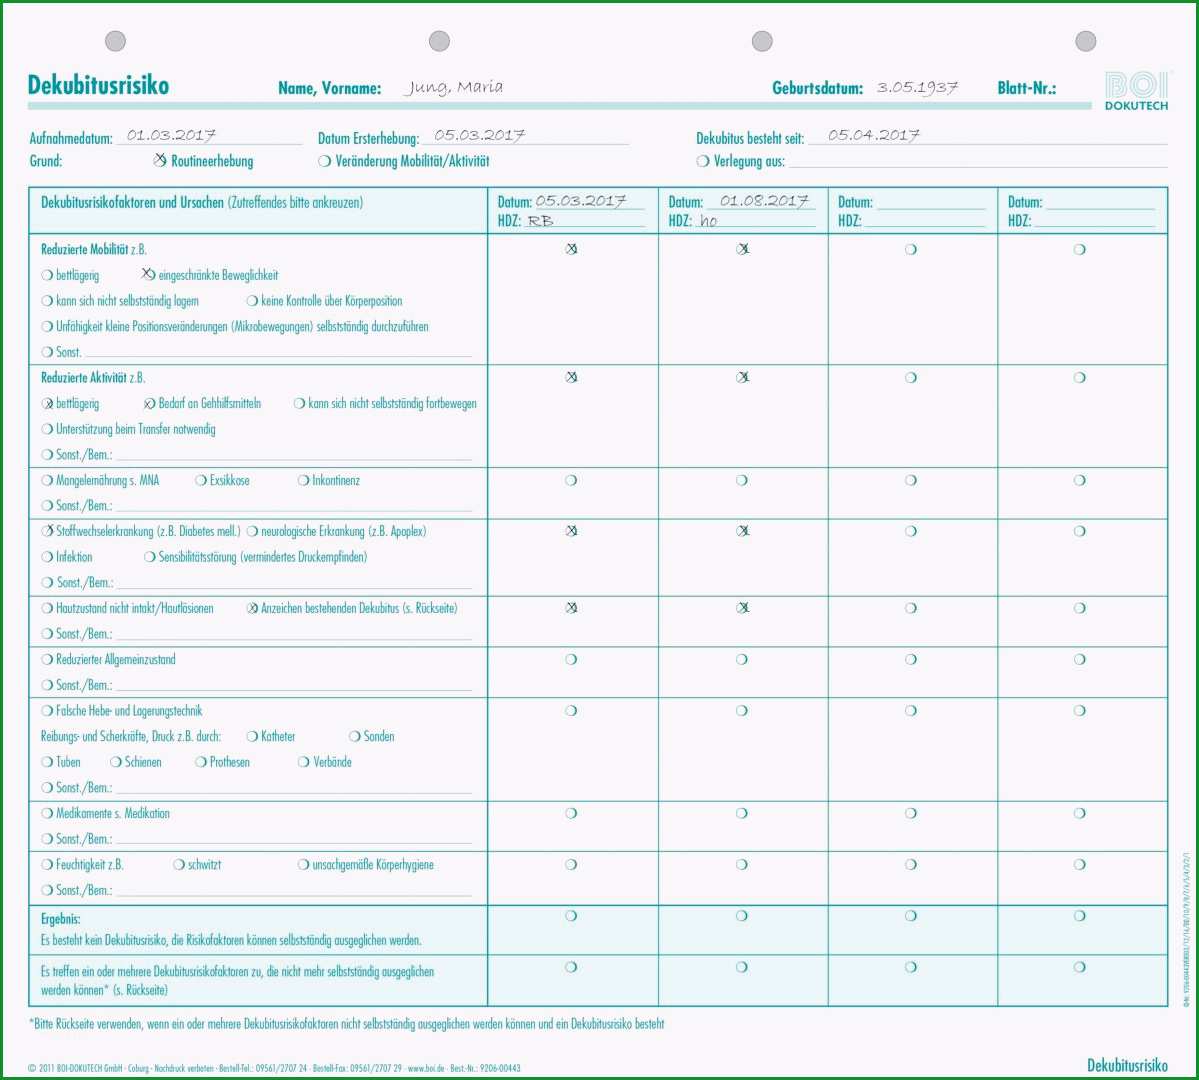The width and height of the screenshot is (1199, 1080).
Task: Toggle eingeschränkte Beweglichkeit checkbox
Action: 149,275
